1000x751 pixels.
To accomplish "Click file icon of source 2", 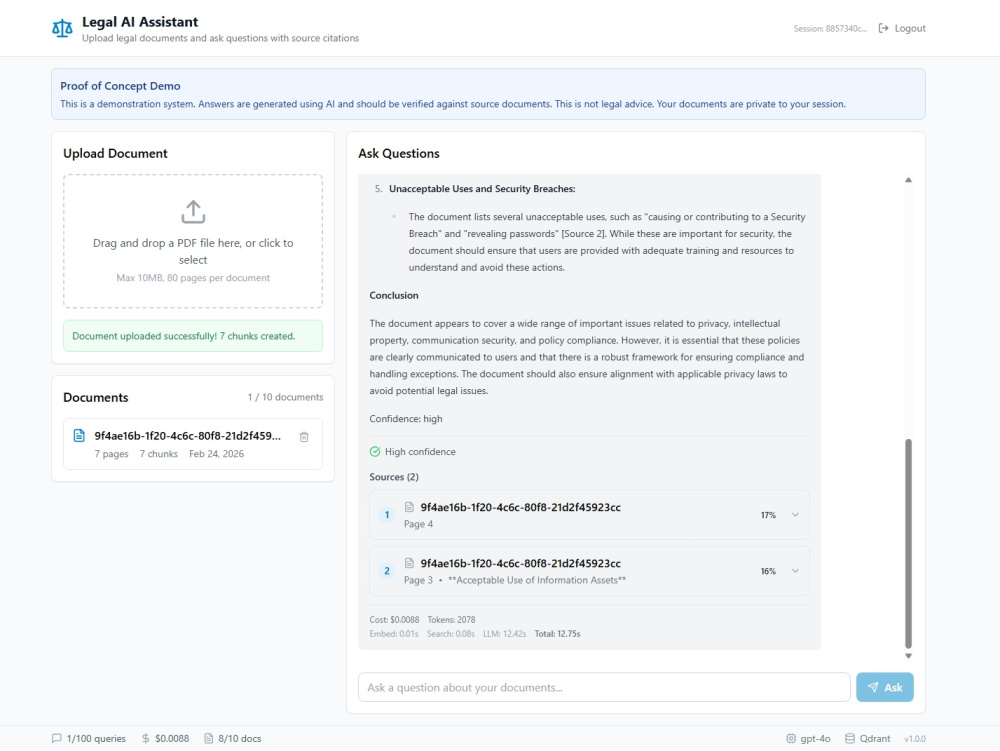I will tap(409, 563).
